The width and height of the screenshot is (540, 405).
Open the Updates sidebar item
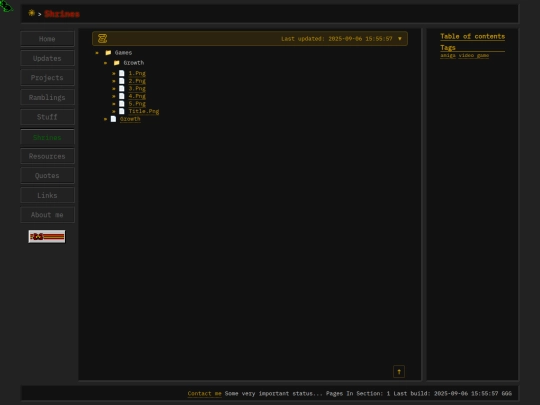47,58
